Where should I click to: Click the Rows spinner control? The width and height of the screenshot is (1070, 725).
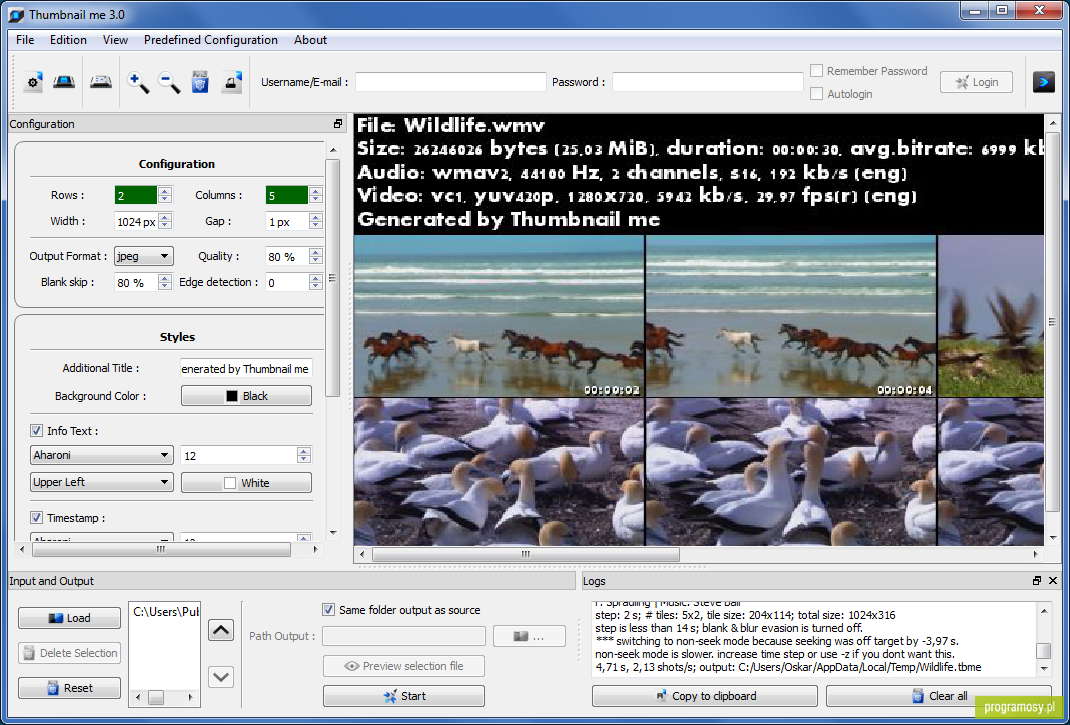pos(164,195)
